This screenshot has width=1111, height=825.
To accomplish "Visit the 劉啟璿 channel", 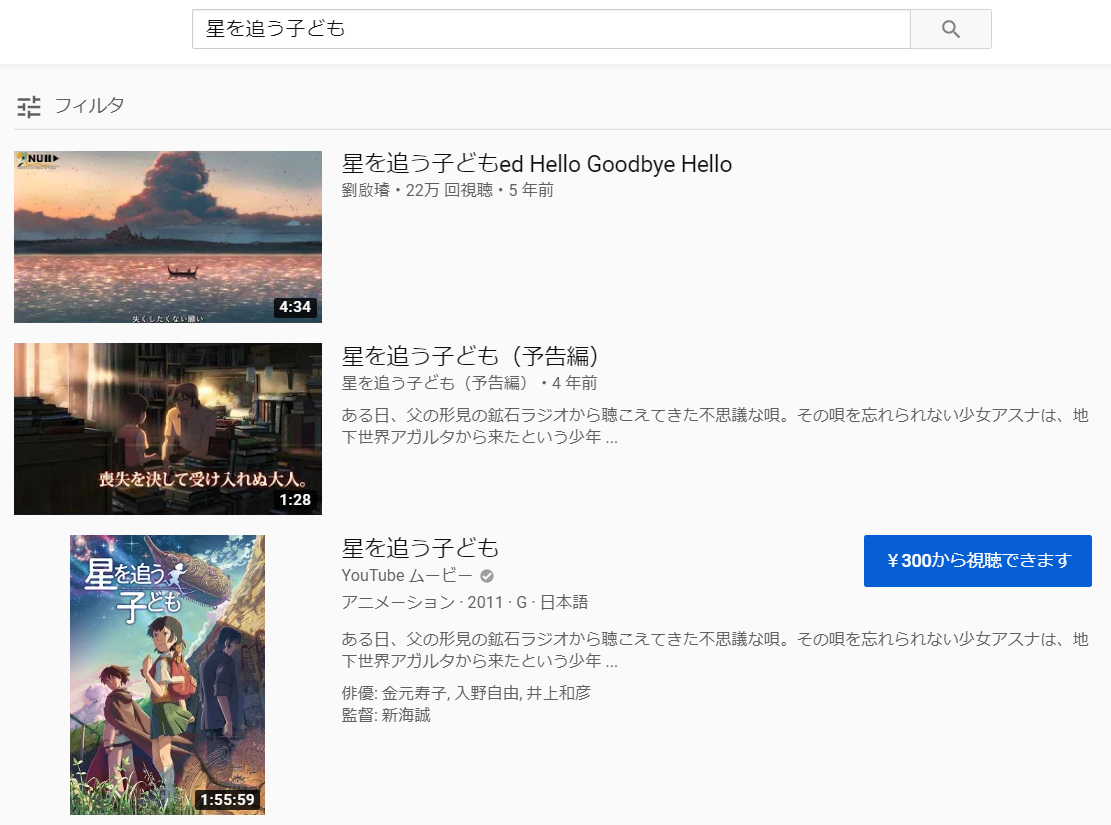I will click(x=366, y=190).
